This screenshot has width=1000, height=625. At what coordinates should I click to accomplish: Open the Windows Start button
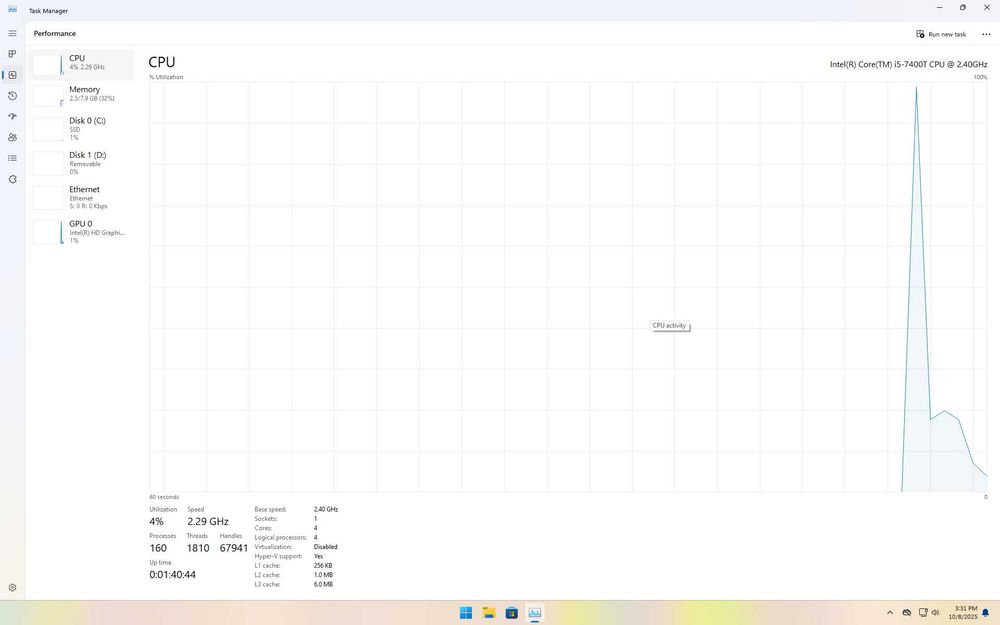[x=466, y=613]
